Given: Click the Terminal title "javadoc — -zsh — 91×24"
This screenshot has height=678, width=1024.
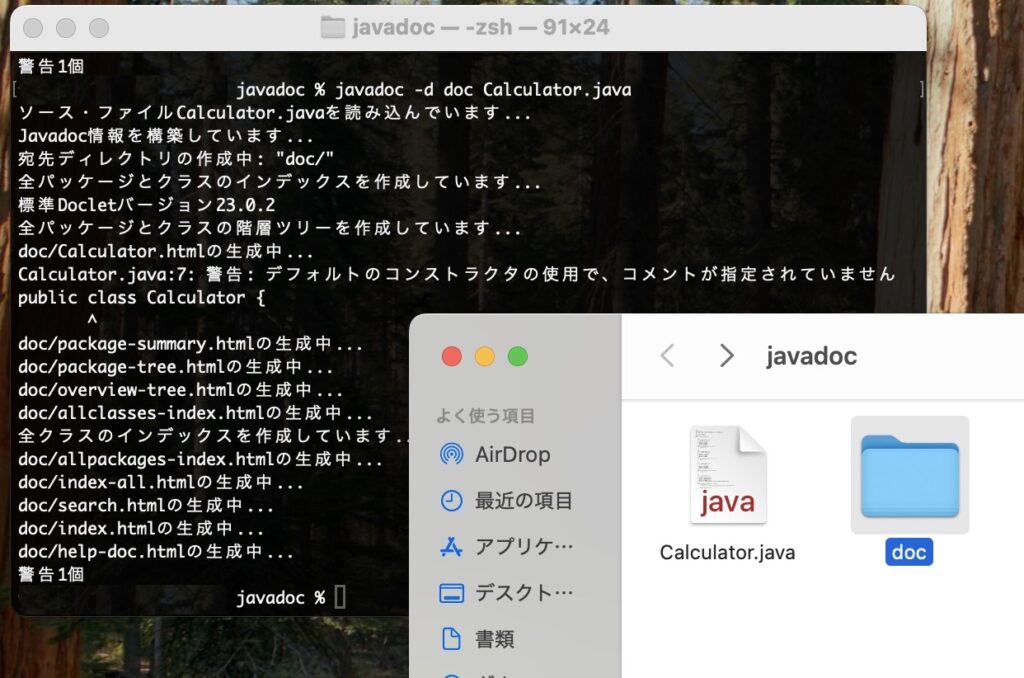Looking at the screenshot, I should coord(481,27).
